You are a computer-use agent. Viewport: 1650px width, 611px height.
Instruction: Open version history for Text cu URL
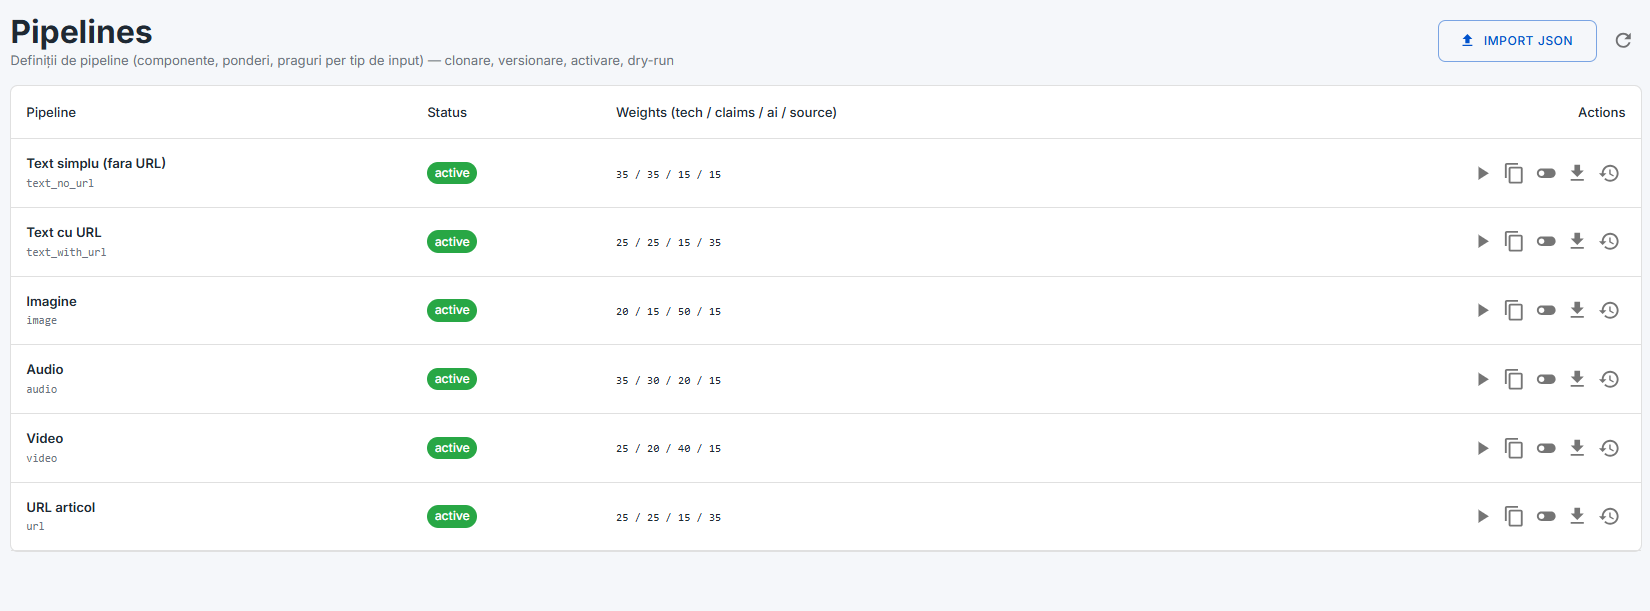(1609, 242)
